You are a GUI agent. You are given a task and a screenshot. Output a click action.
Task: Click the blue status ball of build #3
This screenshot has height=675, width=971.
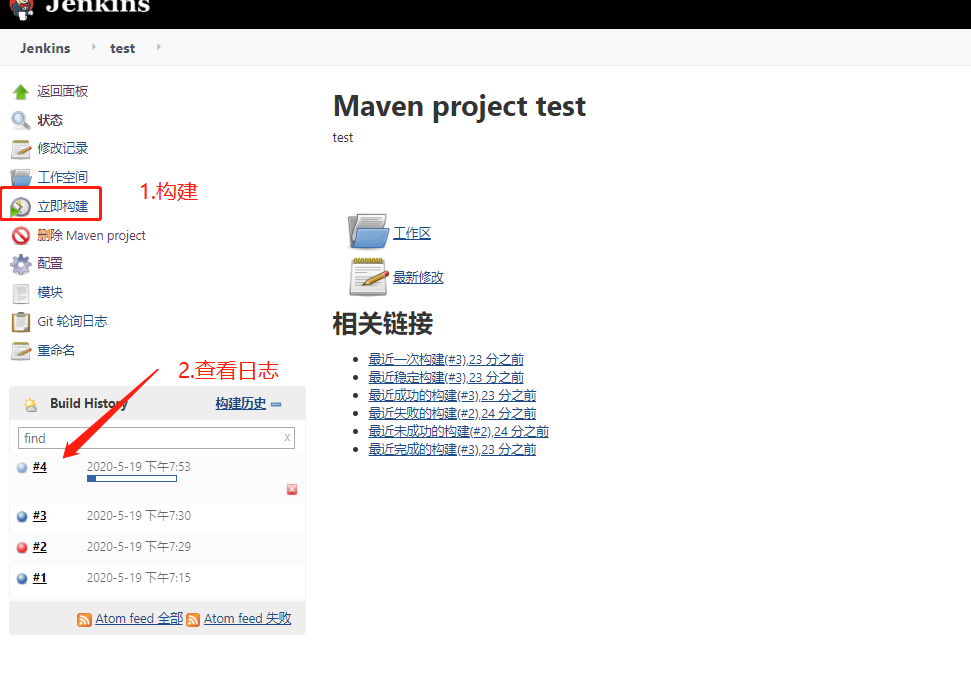click(x=22, y=516)
